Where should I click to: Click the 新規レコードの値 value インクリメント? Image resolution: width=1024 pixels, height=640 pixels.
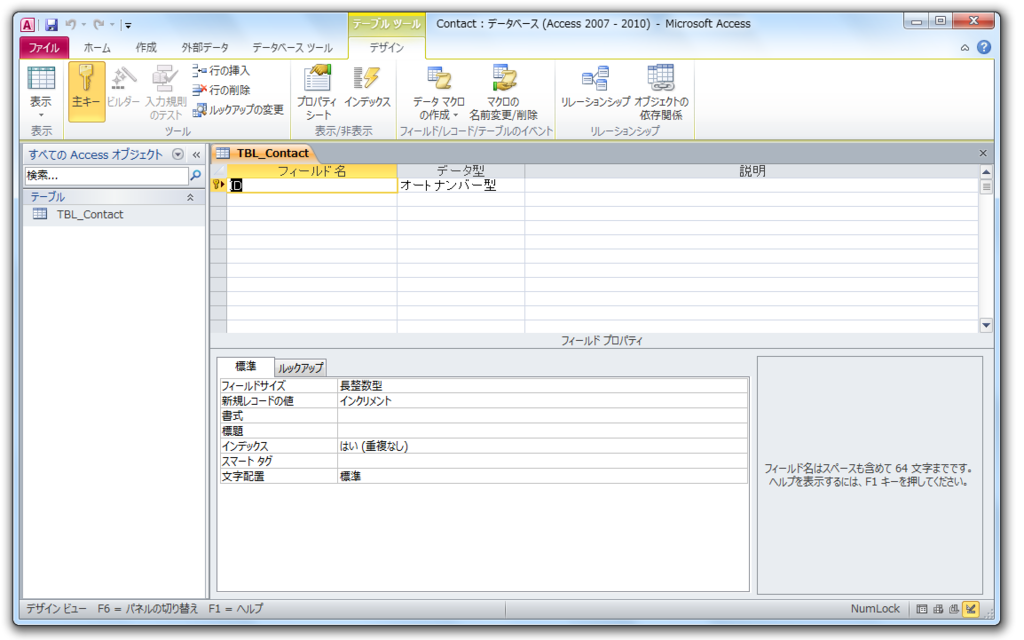542,401
